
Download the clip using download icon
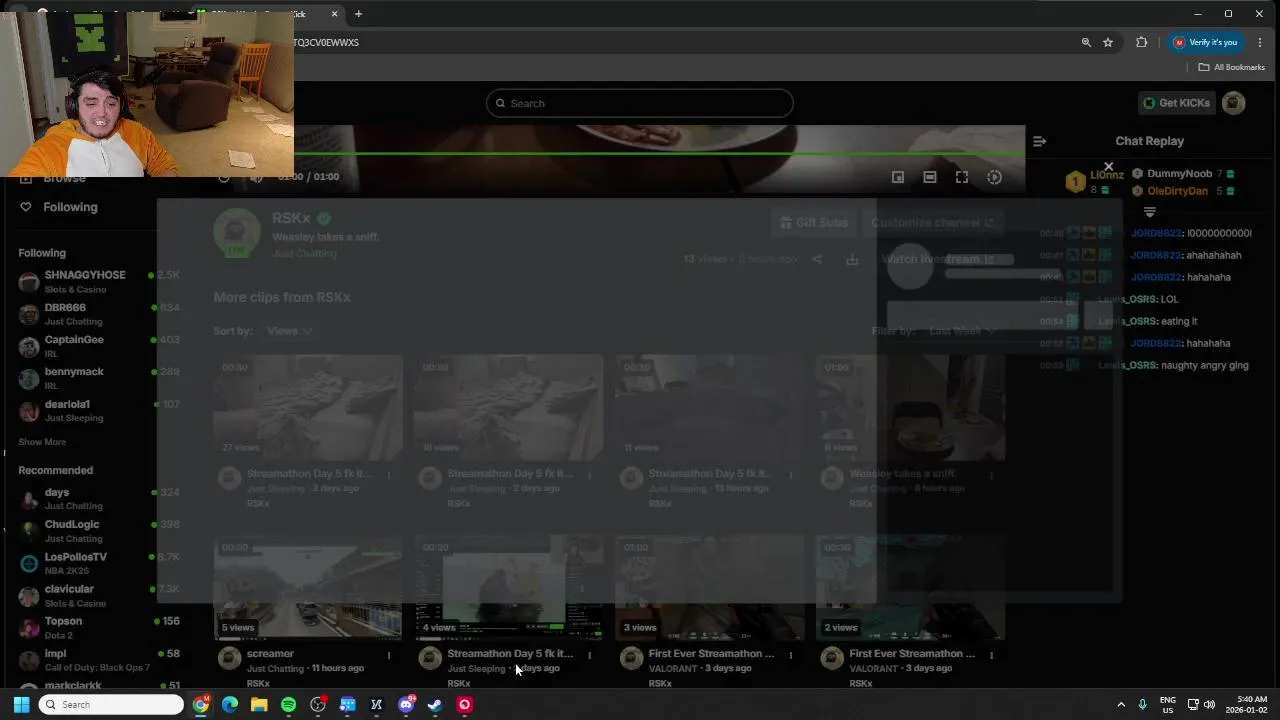[x=852, y=259]
